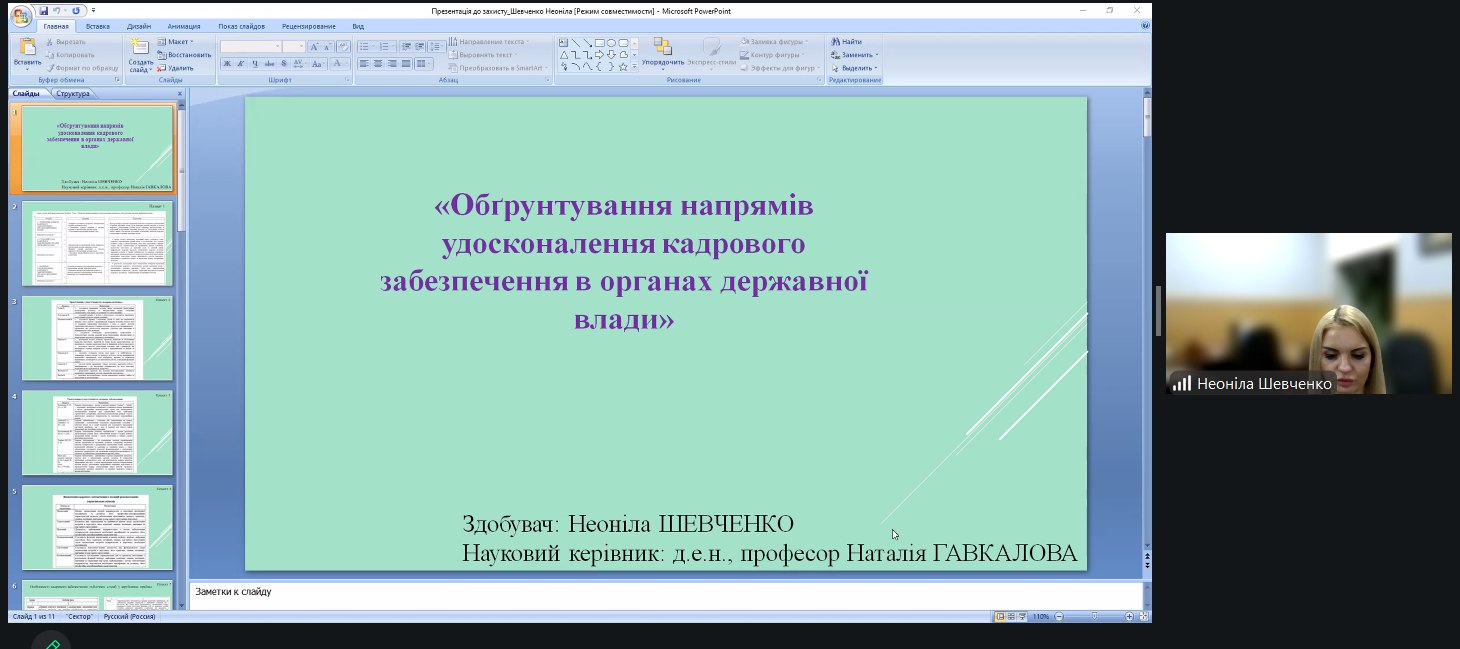
Task: Switch to slide sorter view
Action: point(1012,617)
